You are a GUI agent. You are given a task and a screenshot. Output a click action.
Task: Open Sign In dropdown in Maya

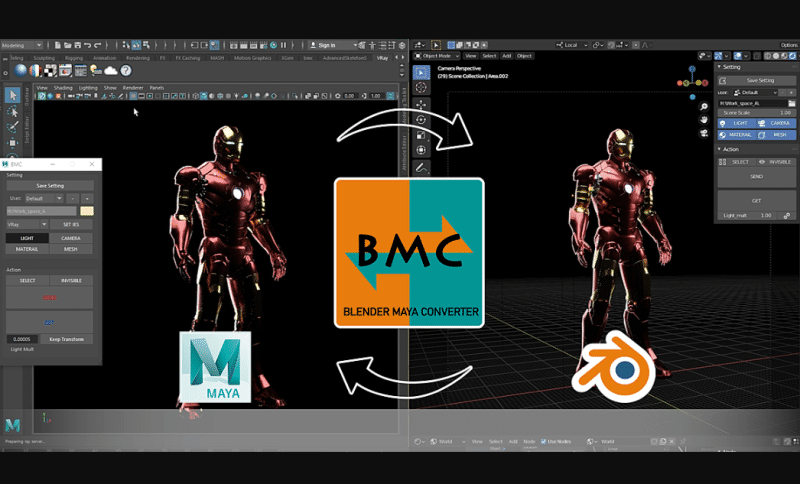333,45
